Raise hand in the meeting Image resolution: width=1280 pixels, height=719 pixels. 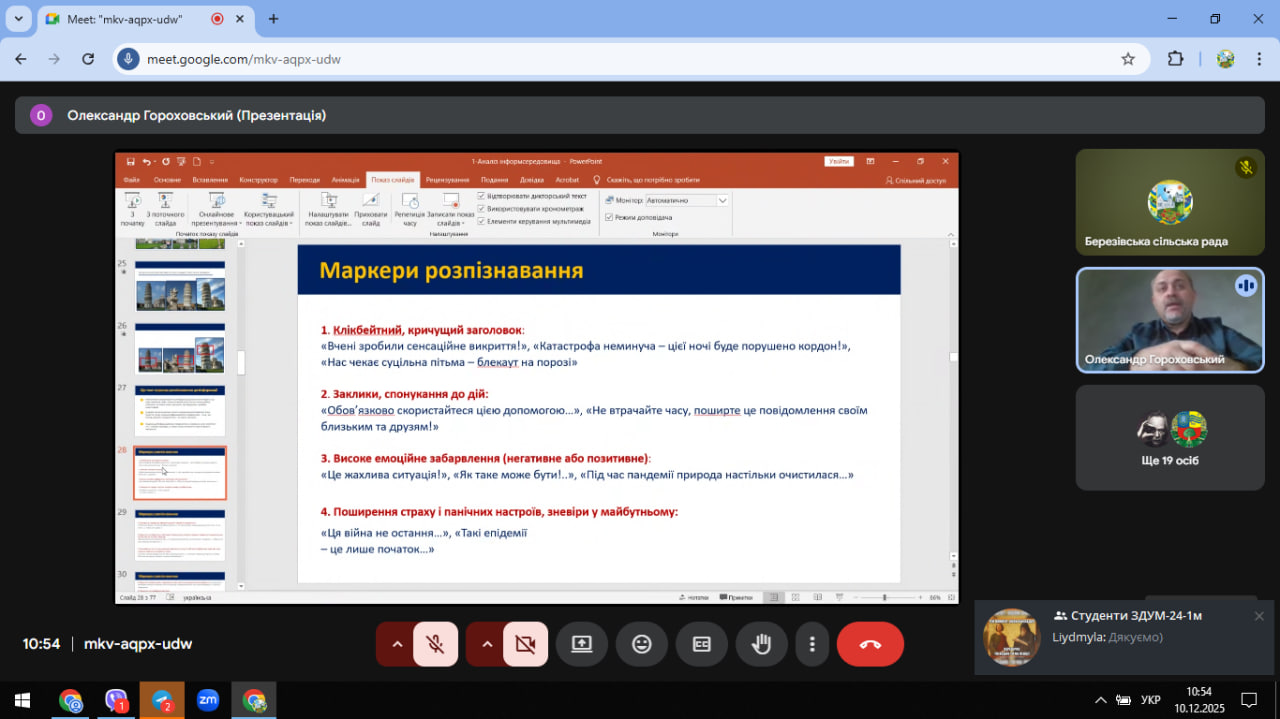(x=762, y=645)
